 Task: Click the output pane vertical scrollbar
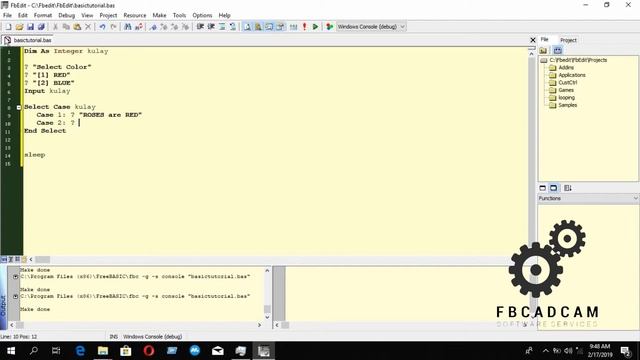tap(267, 294)
